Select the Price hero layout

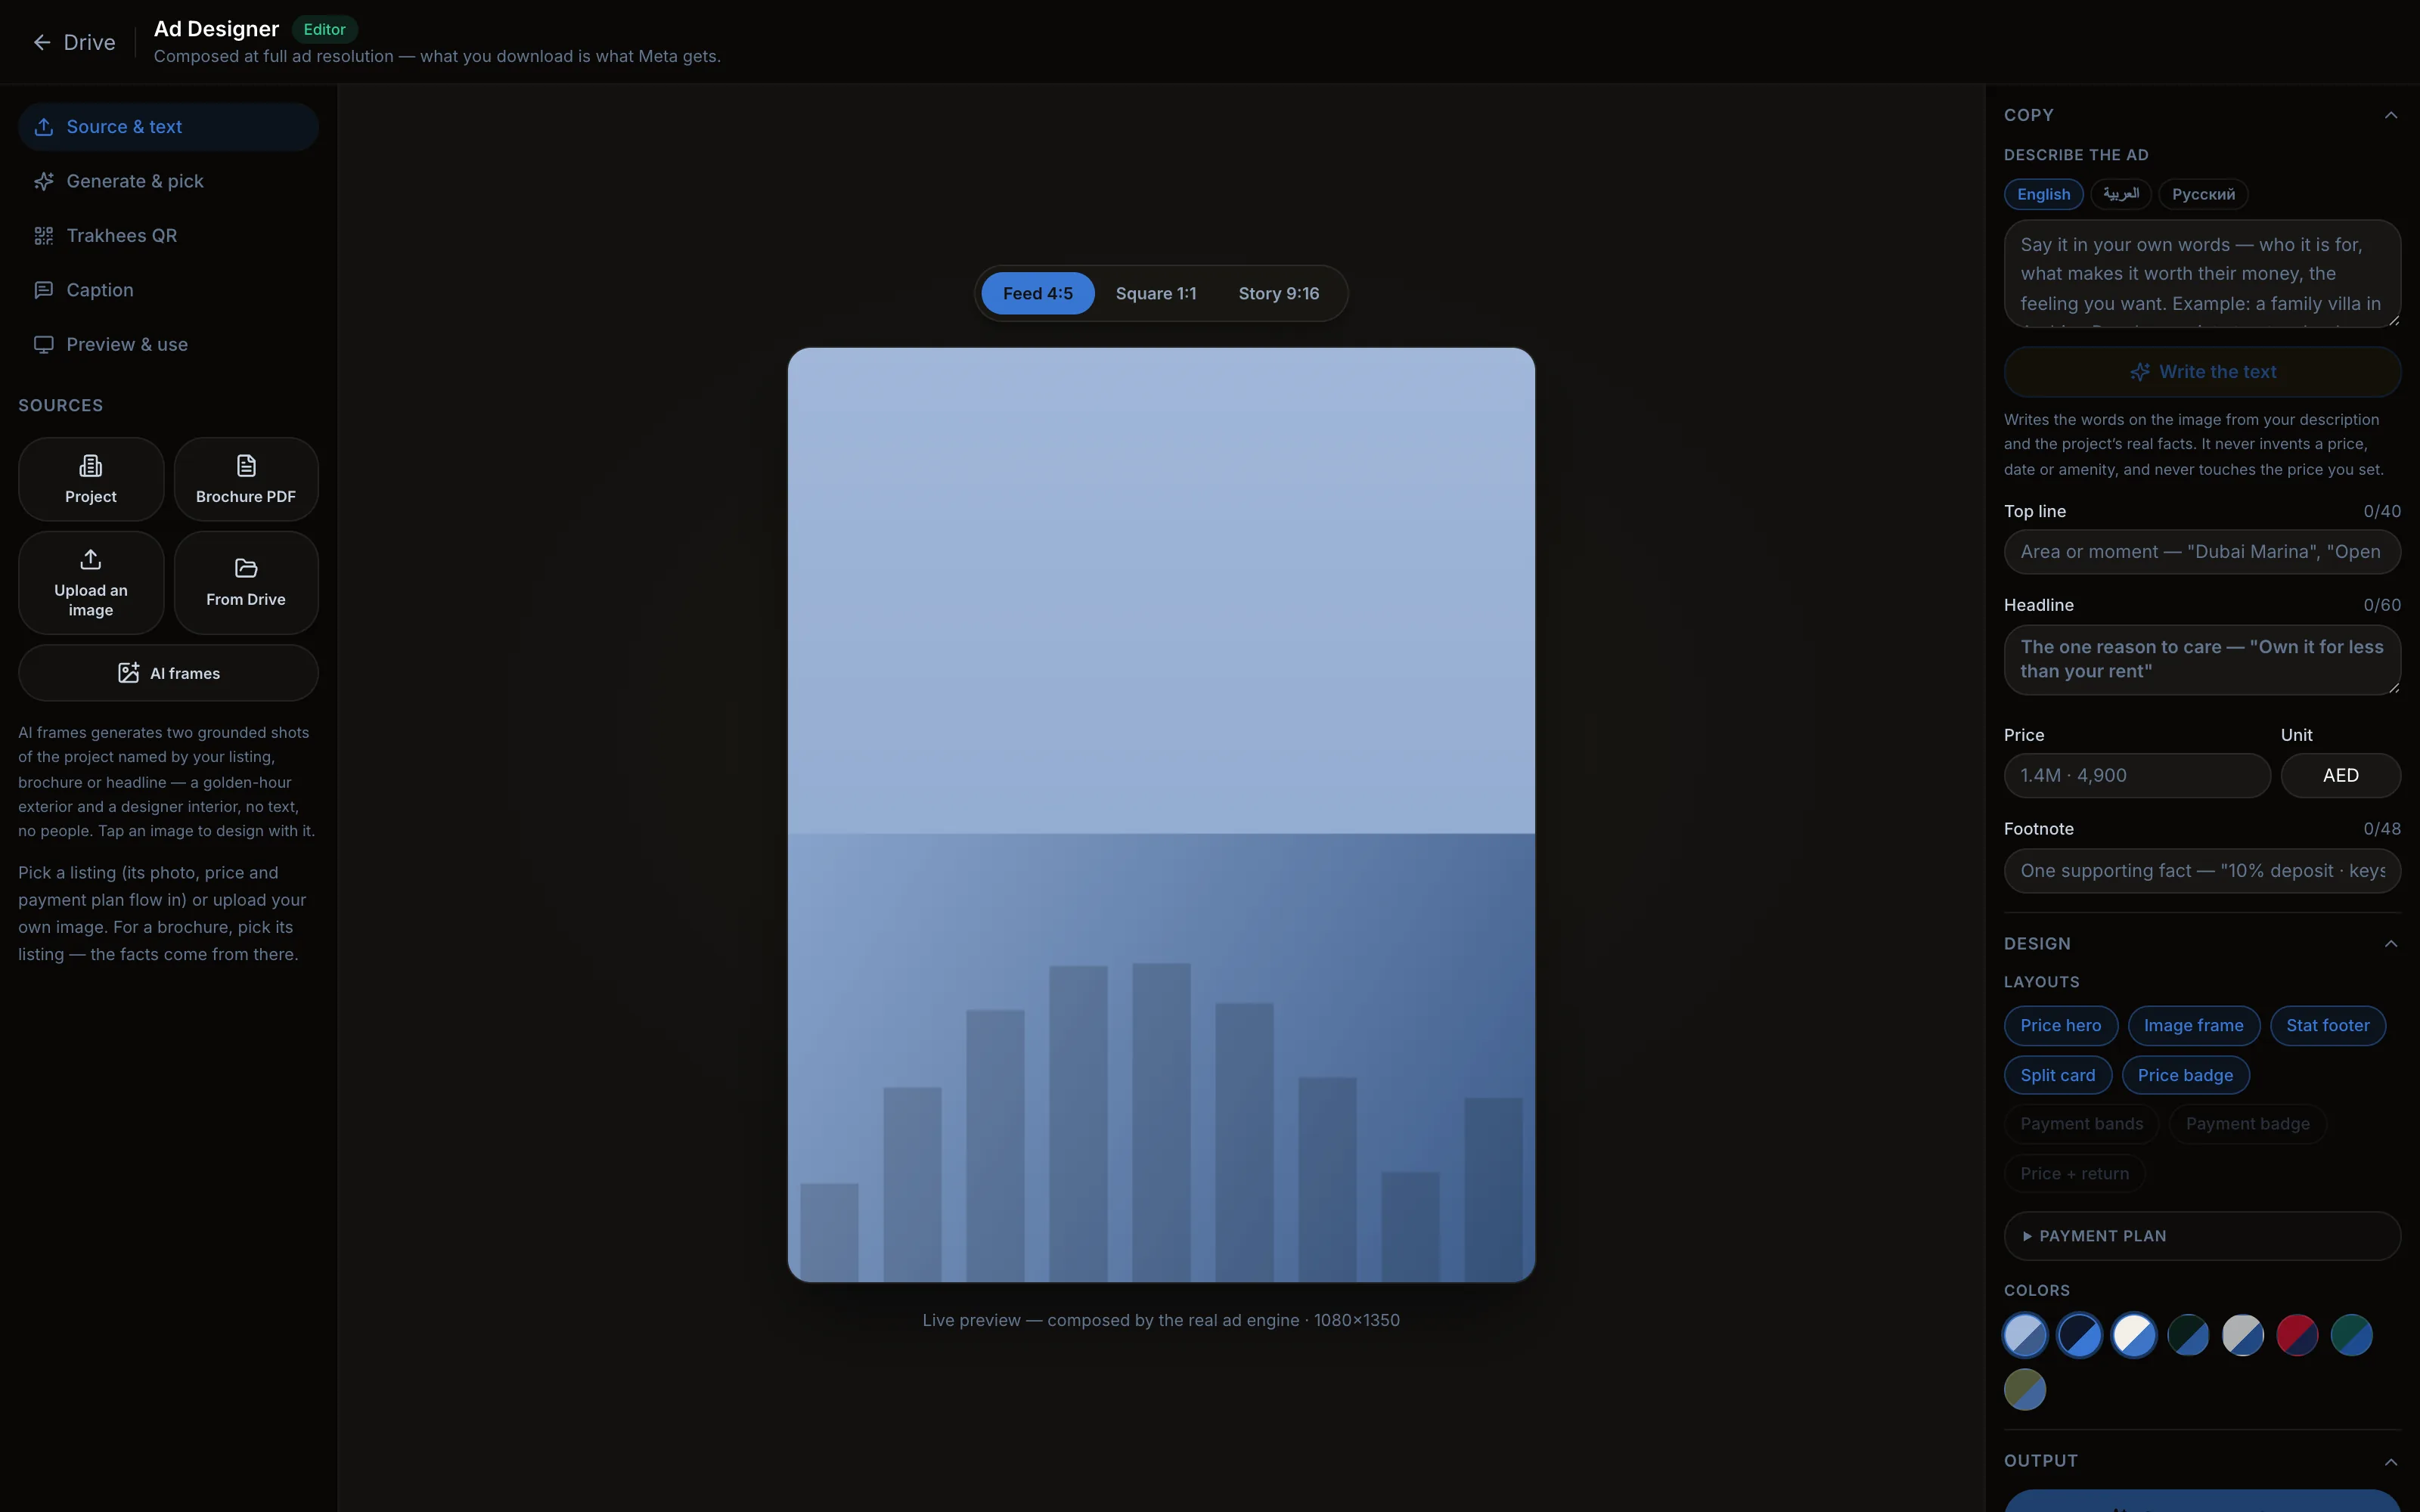click(x=2060, y=1025)
